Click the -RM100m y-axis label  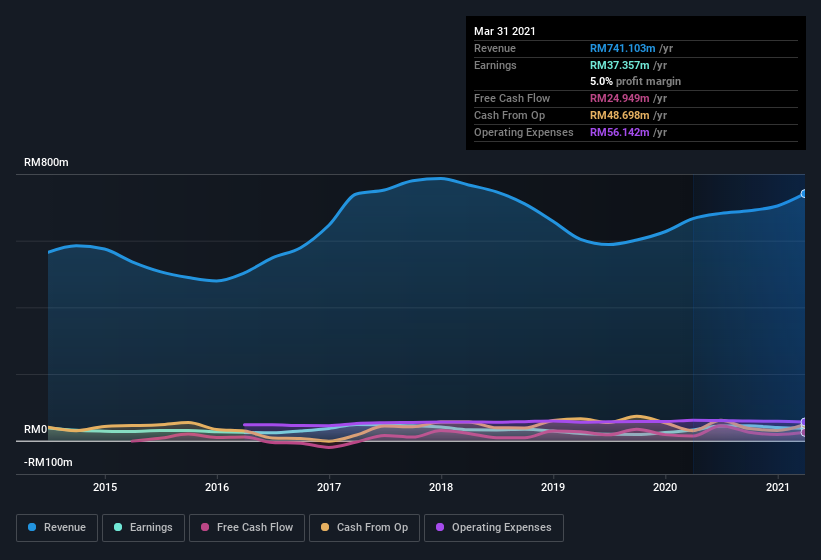point(48,462)
